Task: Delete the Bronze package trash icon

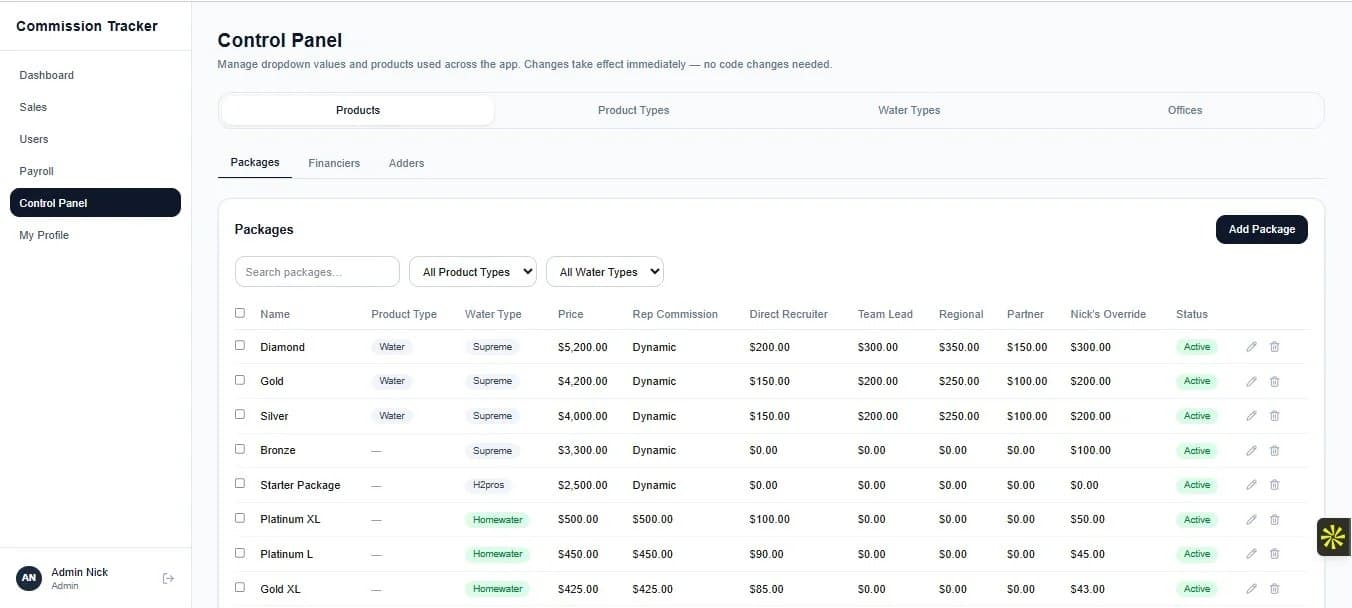Action: [1274, 450]
